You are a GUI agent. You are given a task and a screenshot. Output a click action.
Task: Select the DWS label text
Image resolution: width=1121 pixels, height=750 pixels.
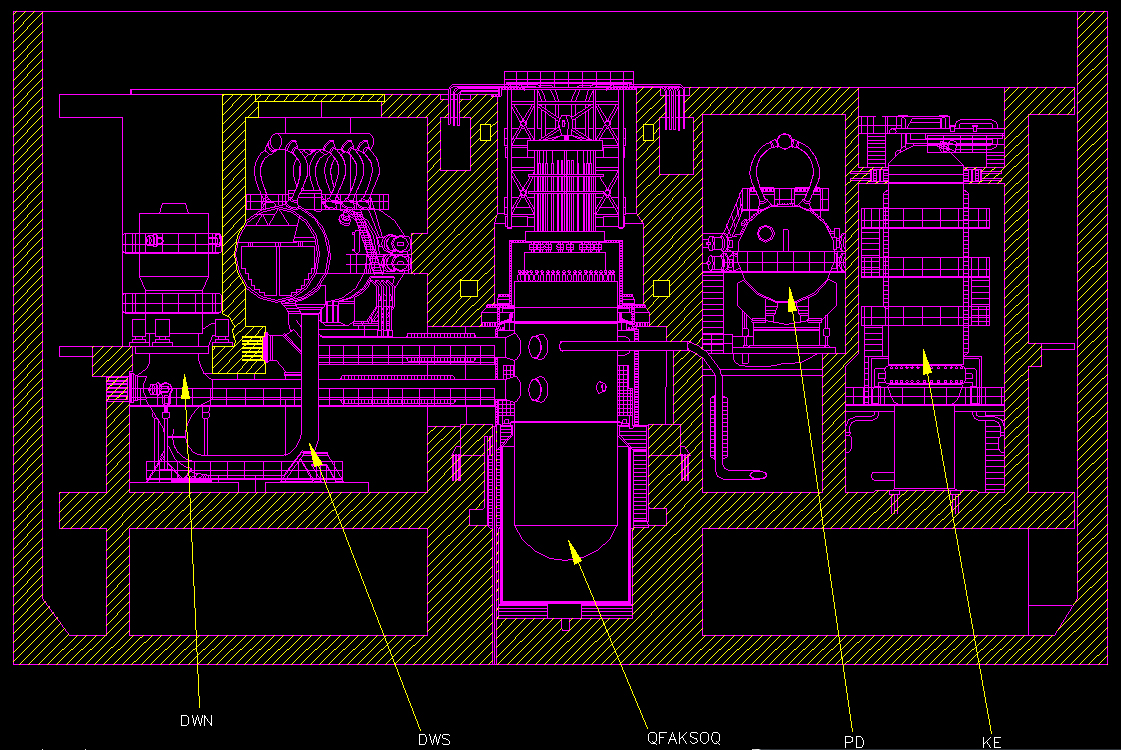434,740
